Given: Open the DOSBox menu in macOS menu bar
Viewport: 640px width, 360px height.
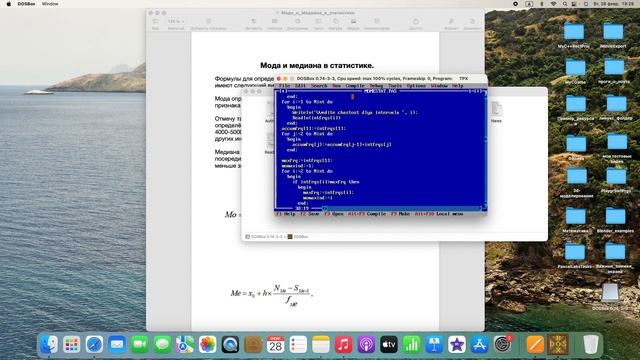Looking at the screenshot, I should tap(26, 4).
